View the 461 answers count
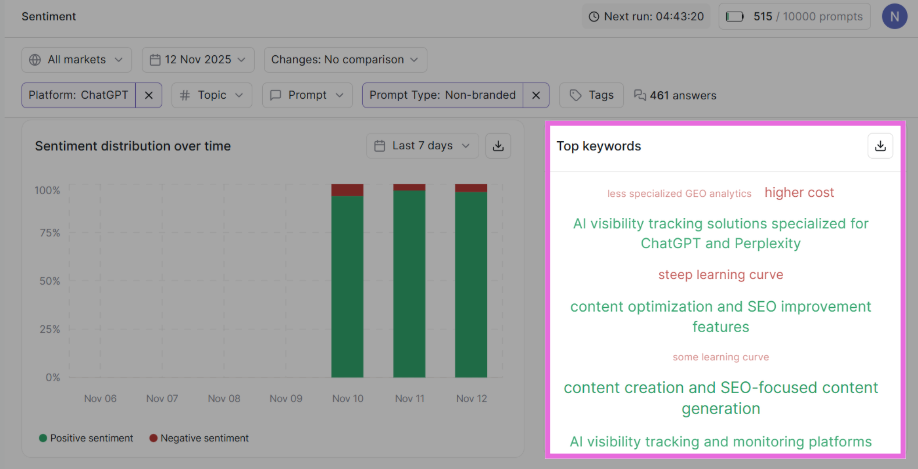This screenshot has height=469, width=918. (675, 95)
